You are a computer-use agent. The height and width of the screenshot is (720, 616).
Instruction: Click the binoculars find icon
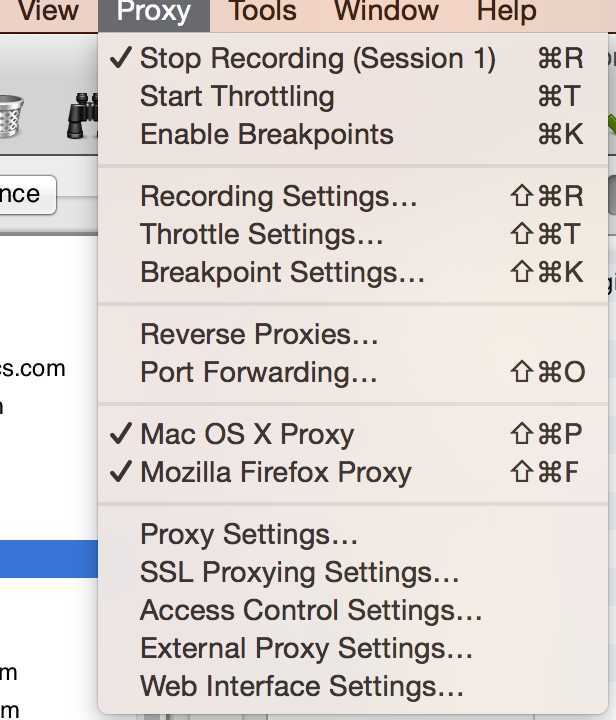(x=83, y=116)
